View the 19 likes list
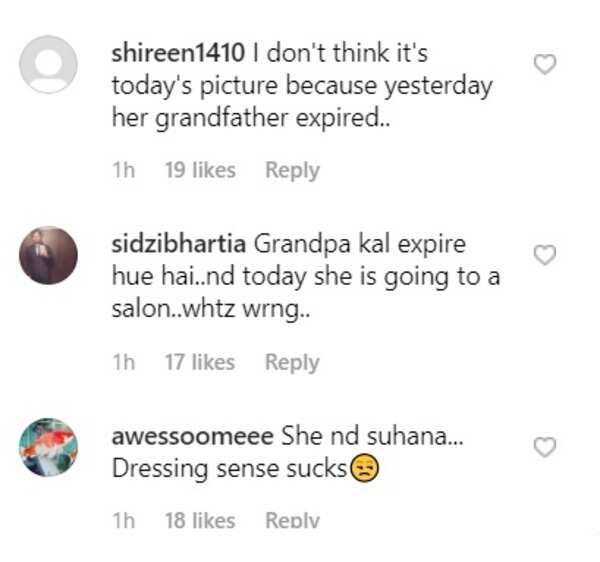This screenshot has height=562, width=600. pyautogui.click(x=200, y=170)
